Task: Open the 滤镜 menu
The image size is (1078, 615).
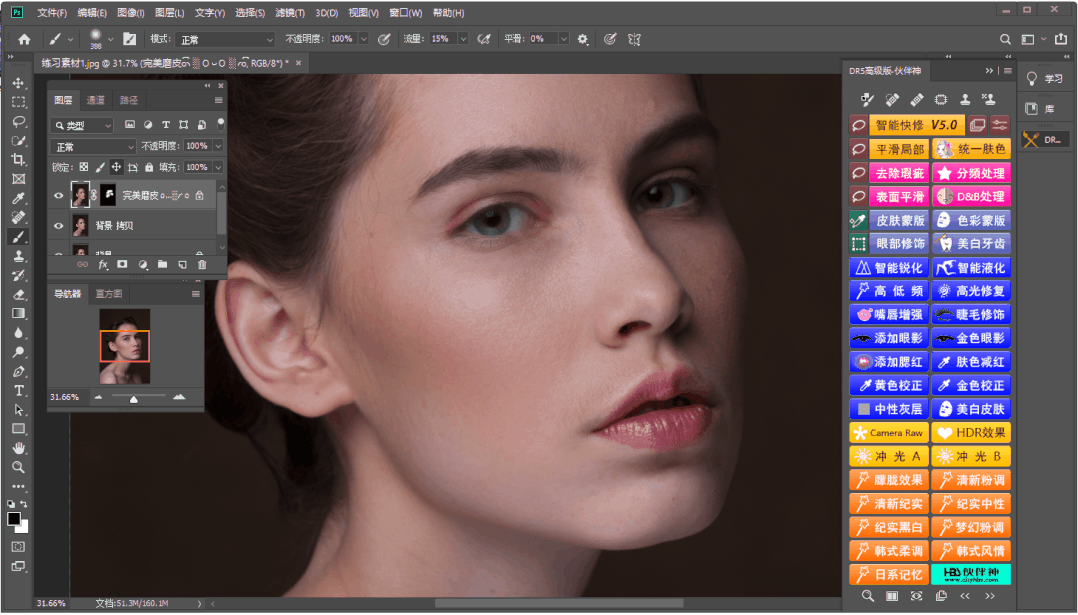Action: pos(290,13)
